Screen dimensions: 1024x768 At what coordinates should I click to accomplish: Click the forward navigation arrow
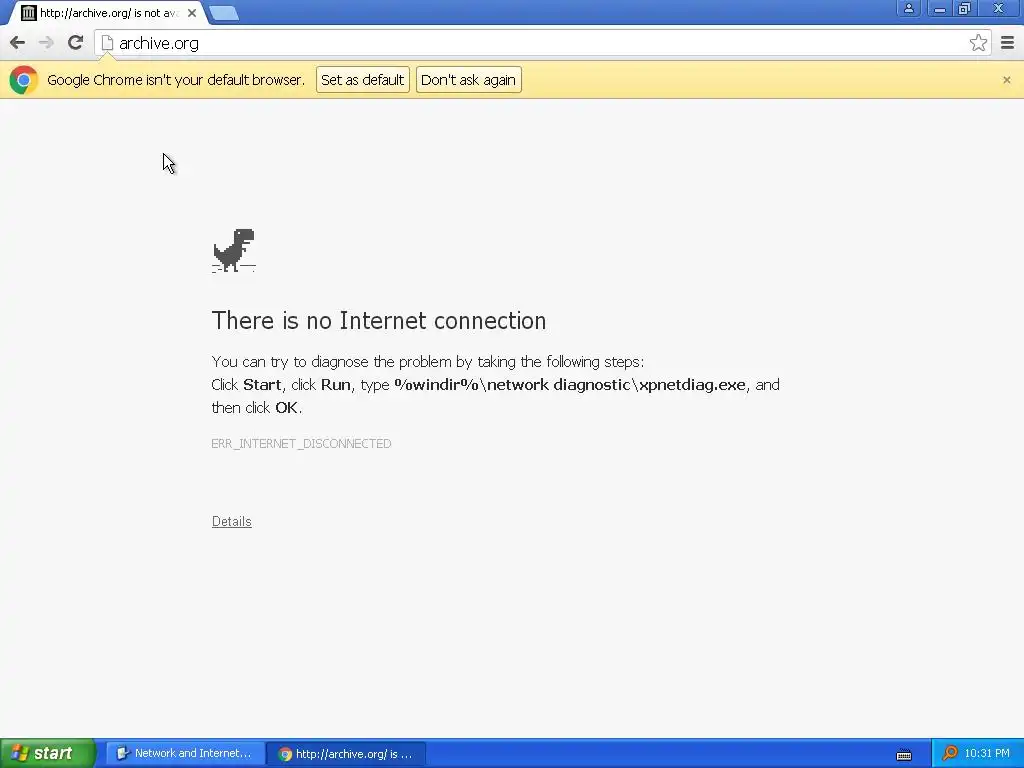click(46, 43)
